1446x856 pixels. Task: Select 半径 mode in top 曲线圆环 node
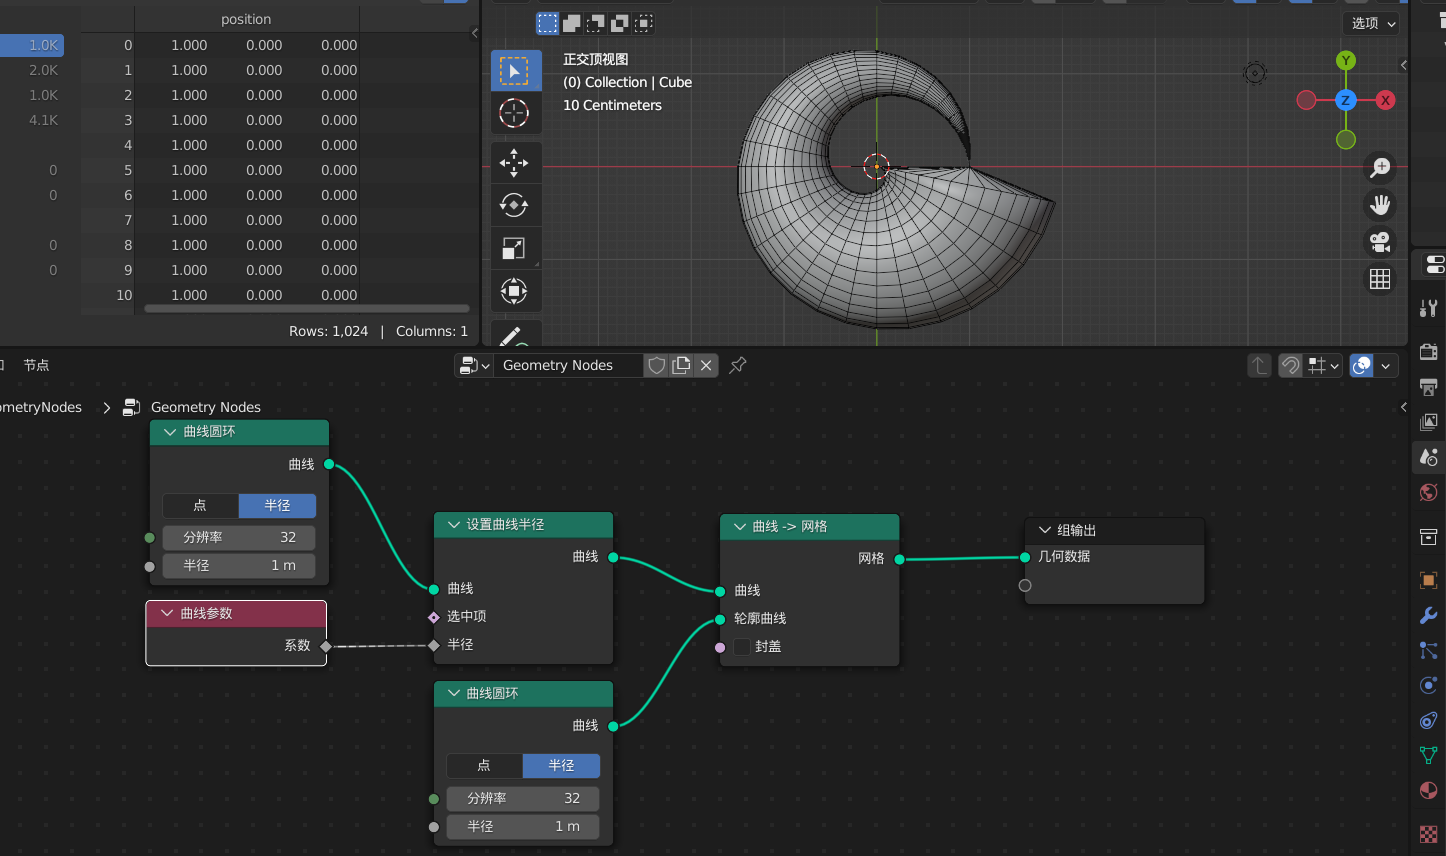point(278,506)
